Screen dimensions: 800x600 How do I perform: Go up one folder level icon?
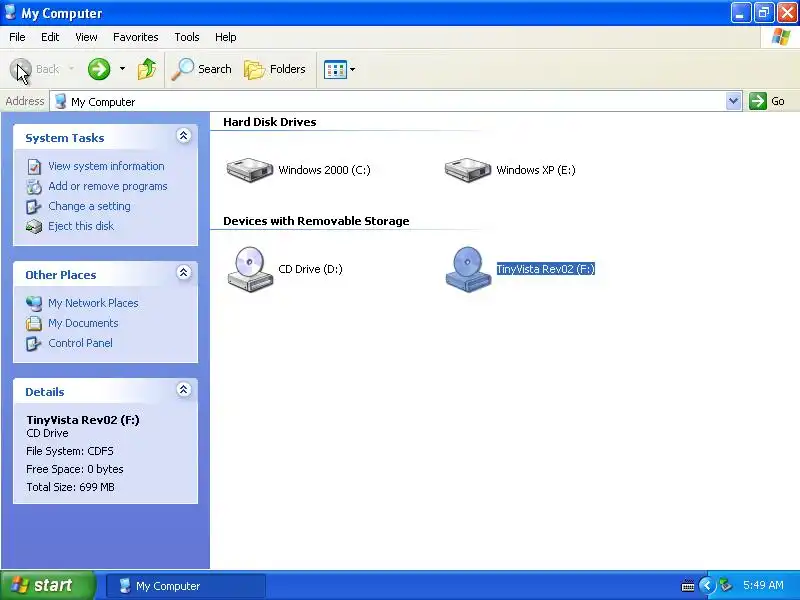[147, 69]
